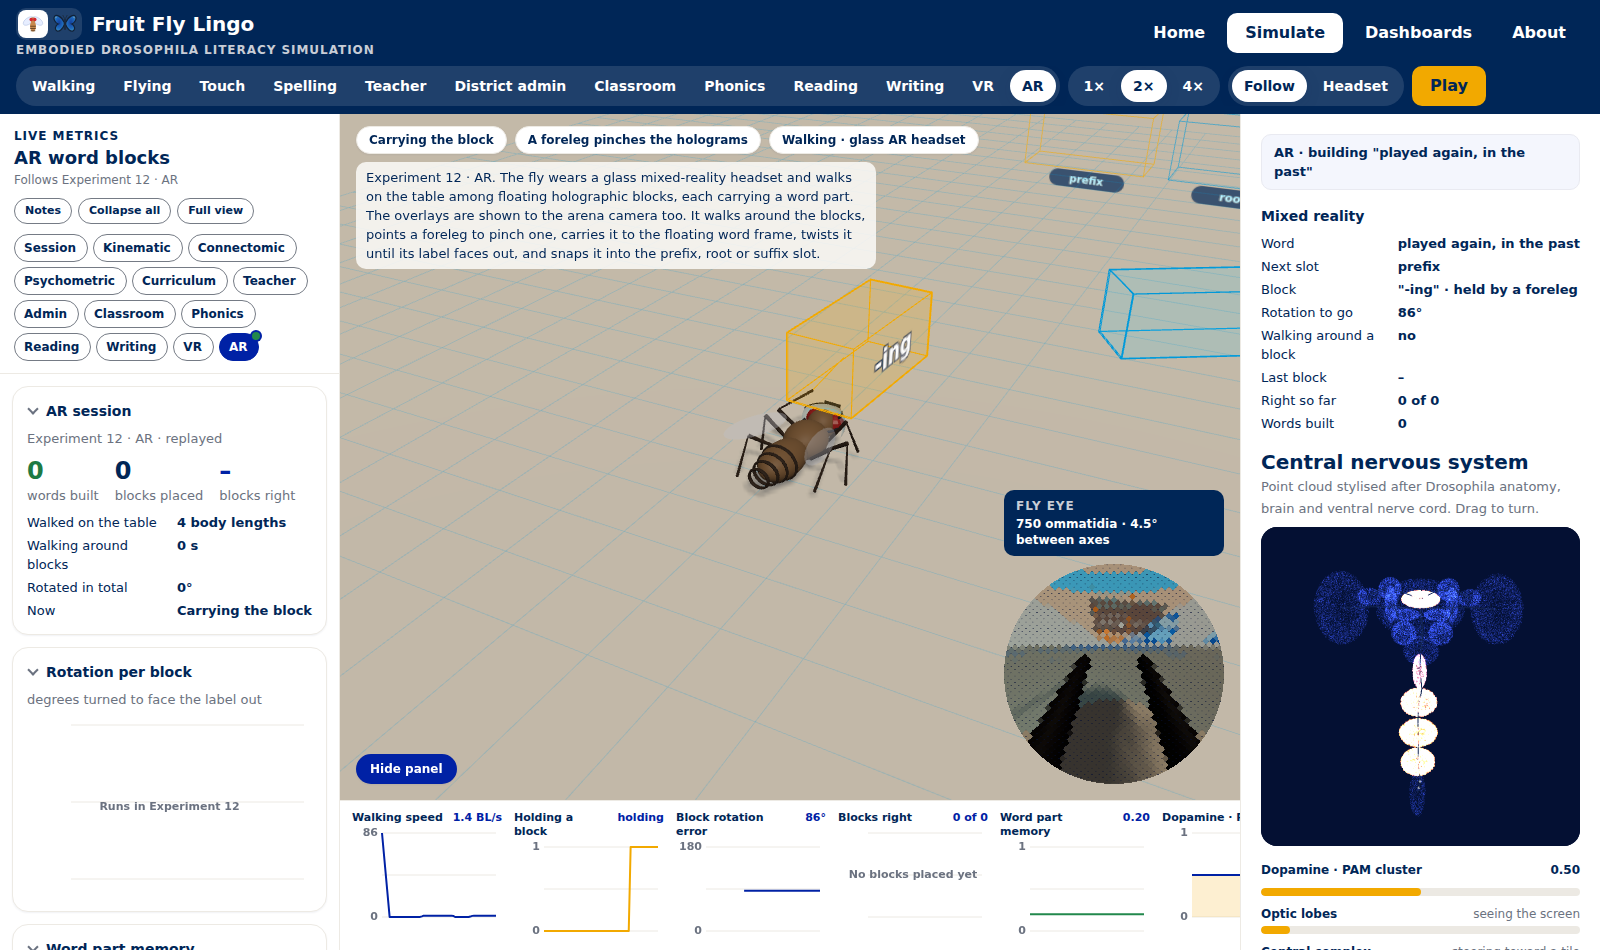Toggle Phonics chip in the live metrics panel

(217, 314)
